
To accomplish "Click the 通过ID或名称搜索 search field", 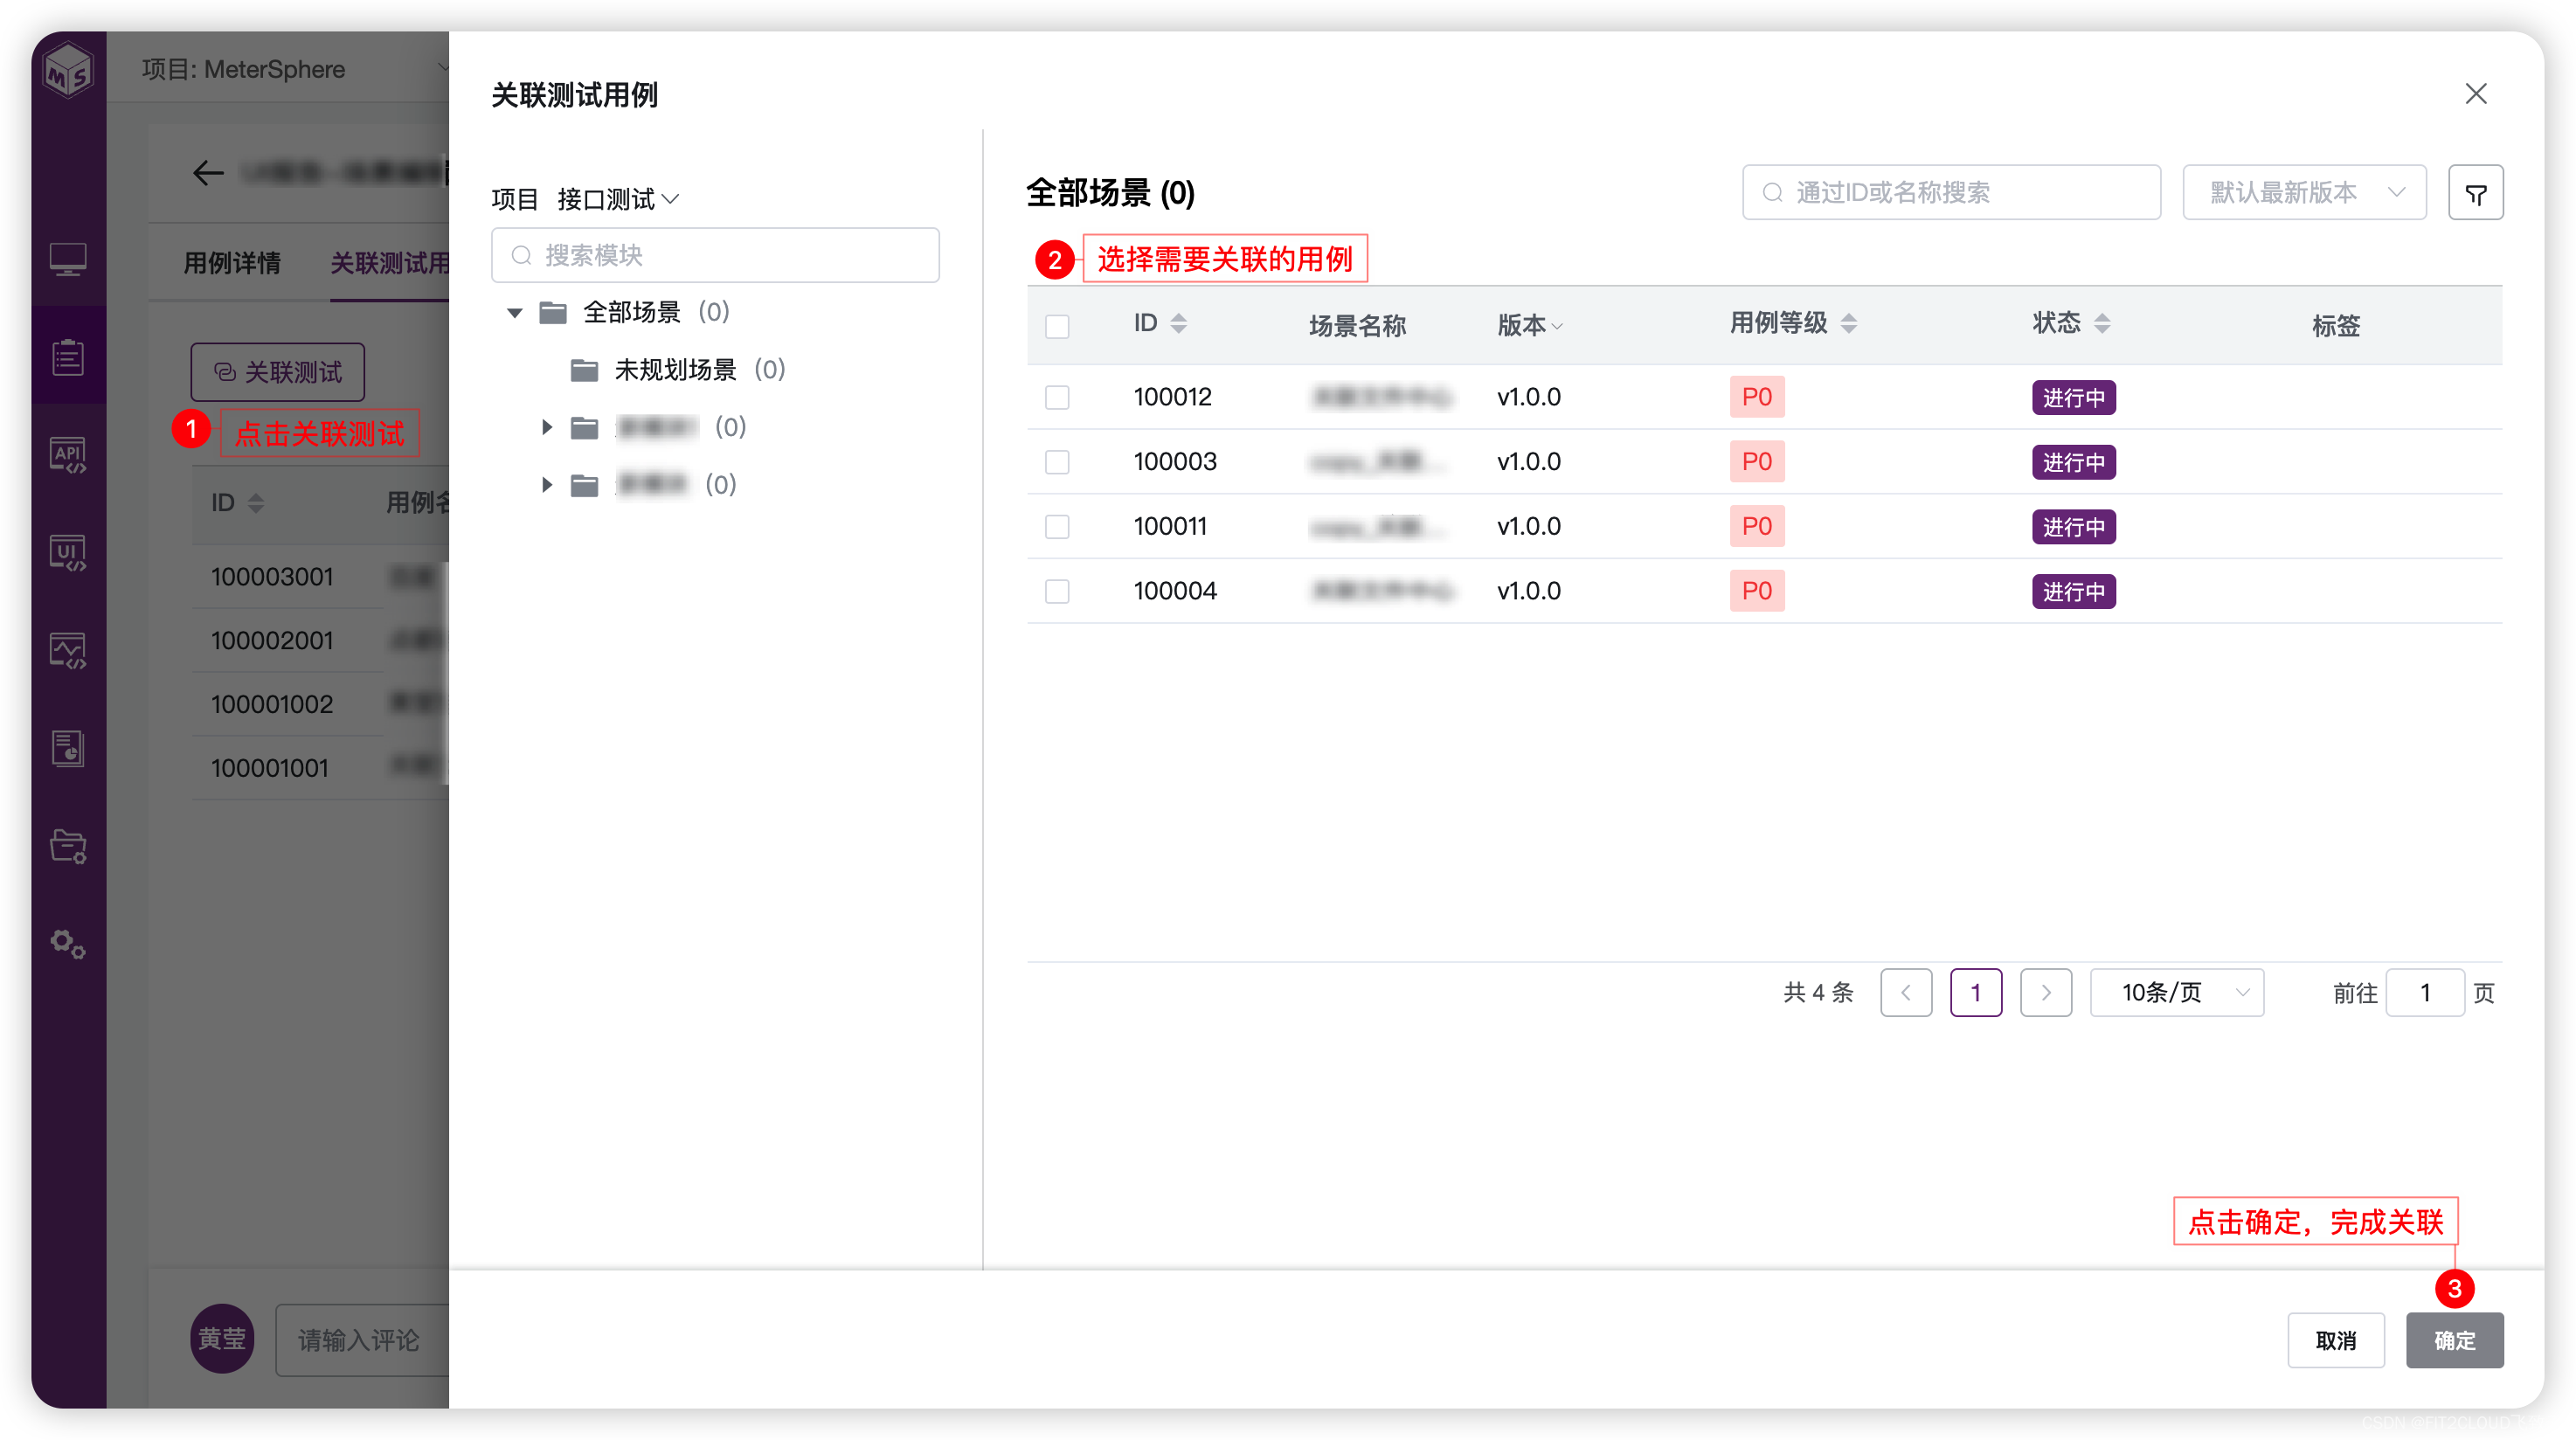I will point(1950,193).
